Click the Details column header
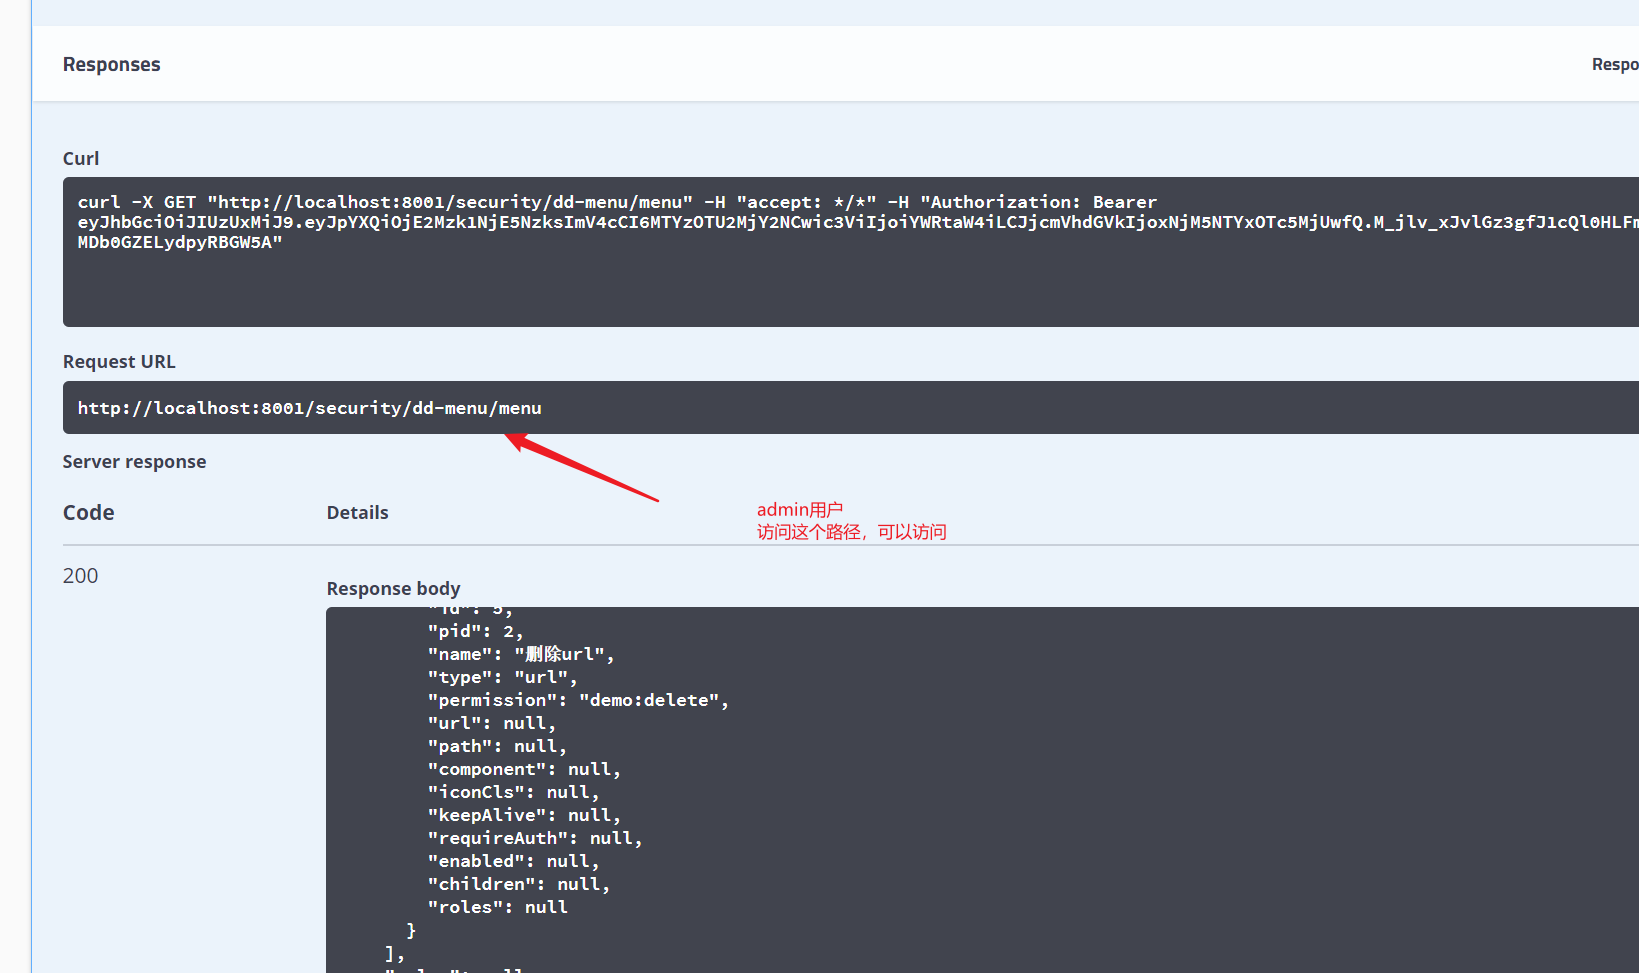The width and height of the screenshot is (1639, 973). [357, 512]
